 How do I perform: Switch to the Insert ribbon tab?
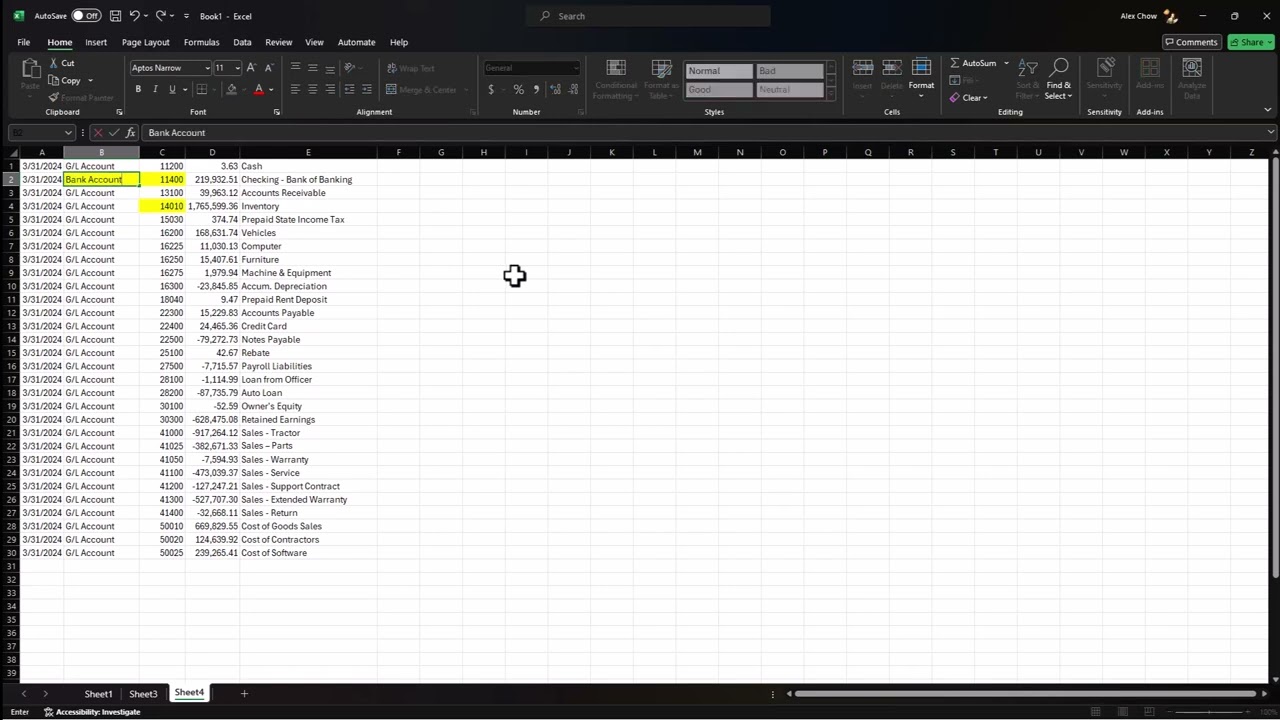[x=96, y=42]
